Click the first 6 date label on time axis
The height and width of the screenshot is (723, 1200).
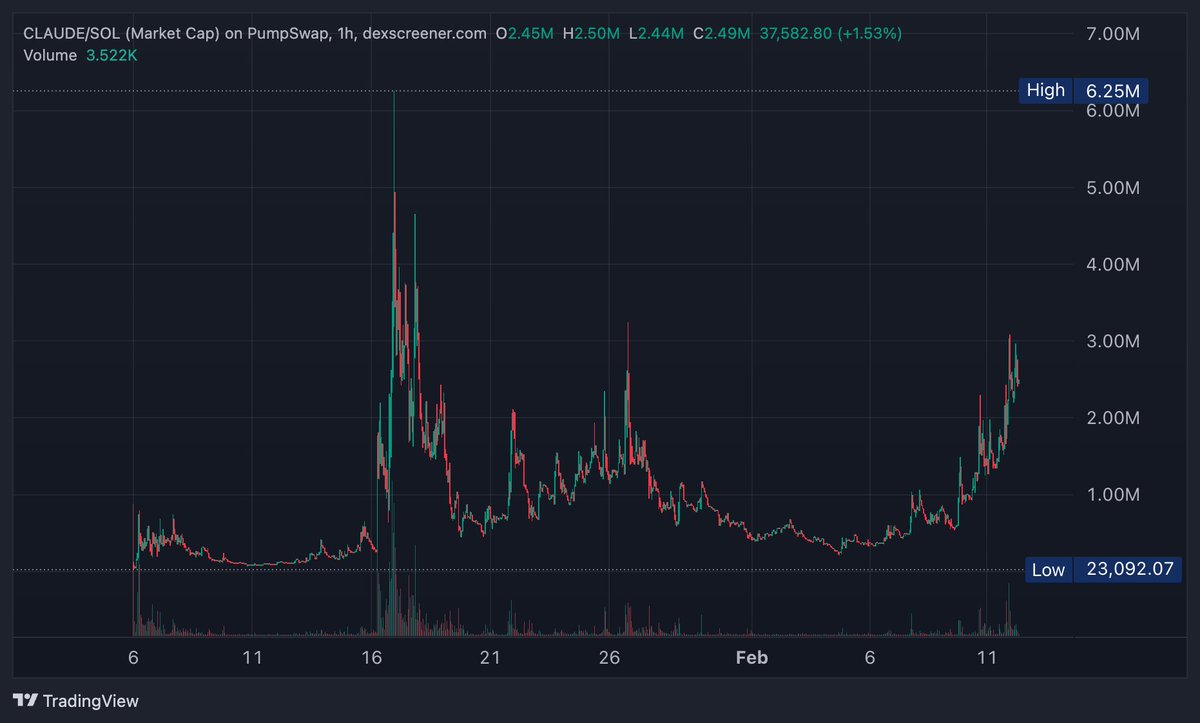click(x=133, y=658)
